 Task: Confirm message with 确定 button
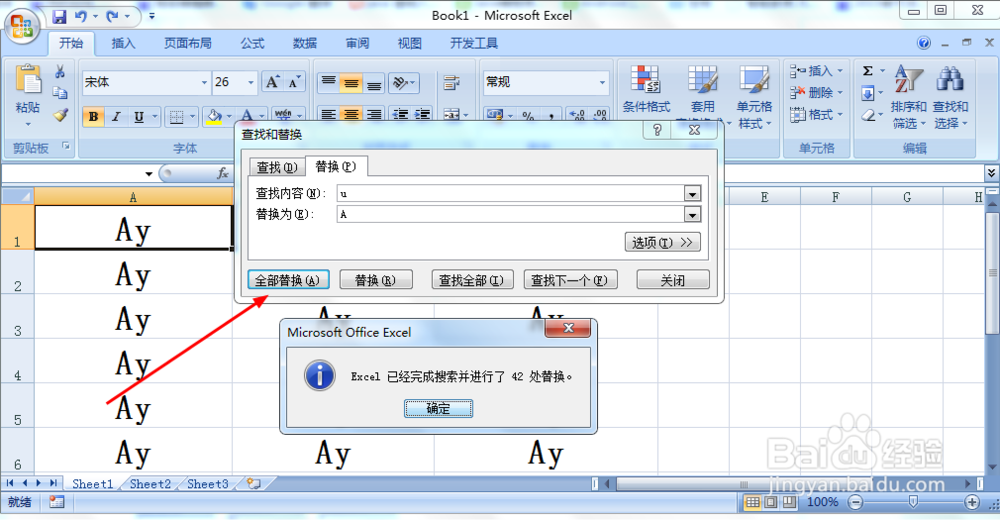point(438,408)
